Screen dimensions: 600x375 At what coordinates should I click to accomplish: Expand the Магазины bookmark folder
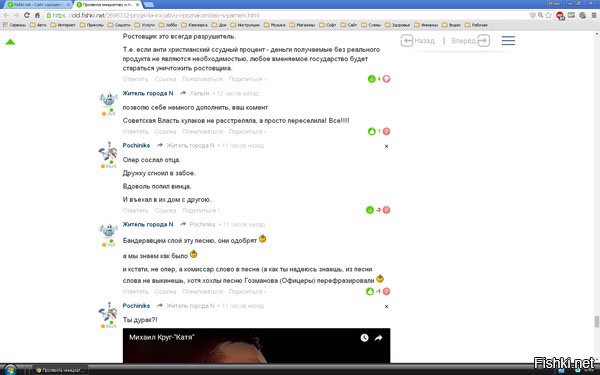point(302,25)
